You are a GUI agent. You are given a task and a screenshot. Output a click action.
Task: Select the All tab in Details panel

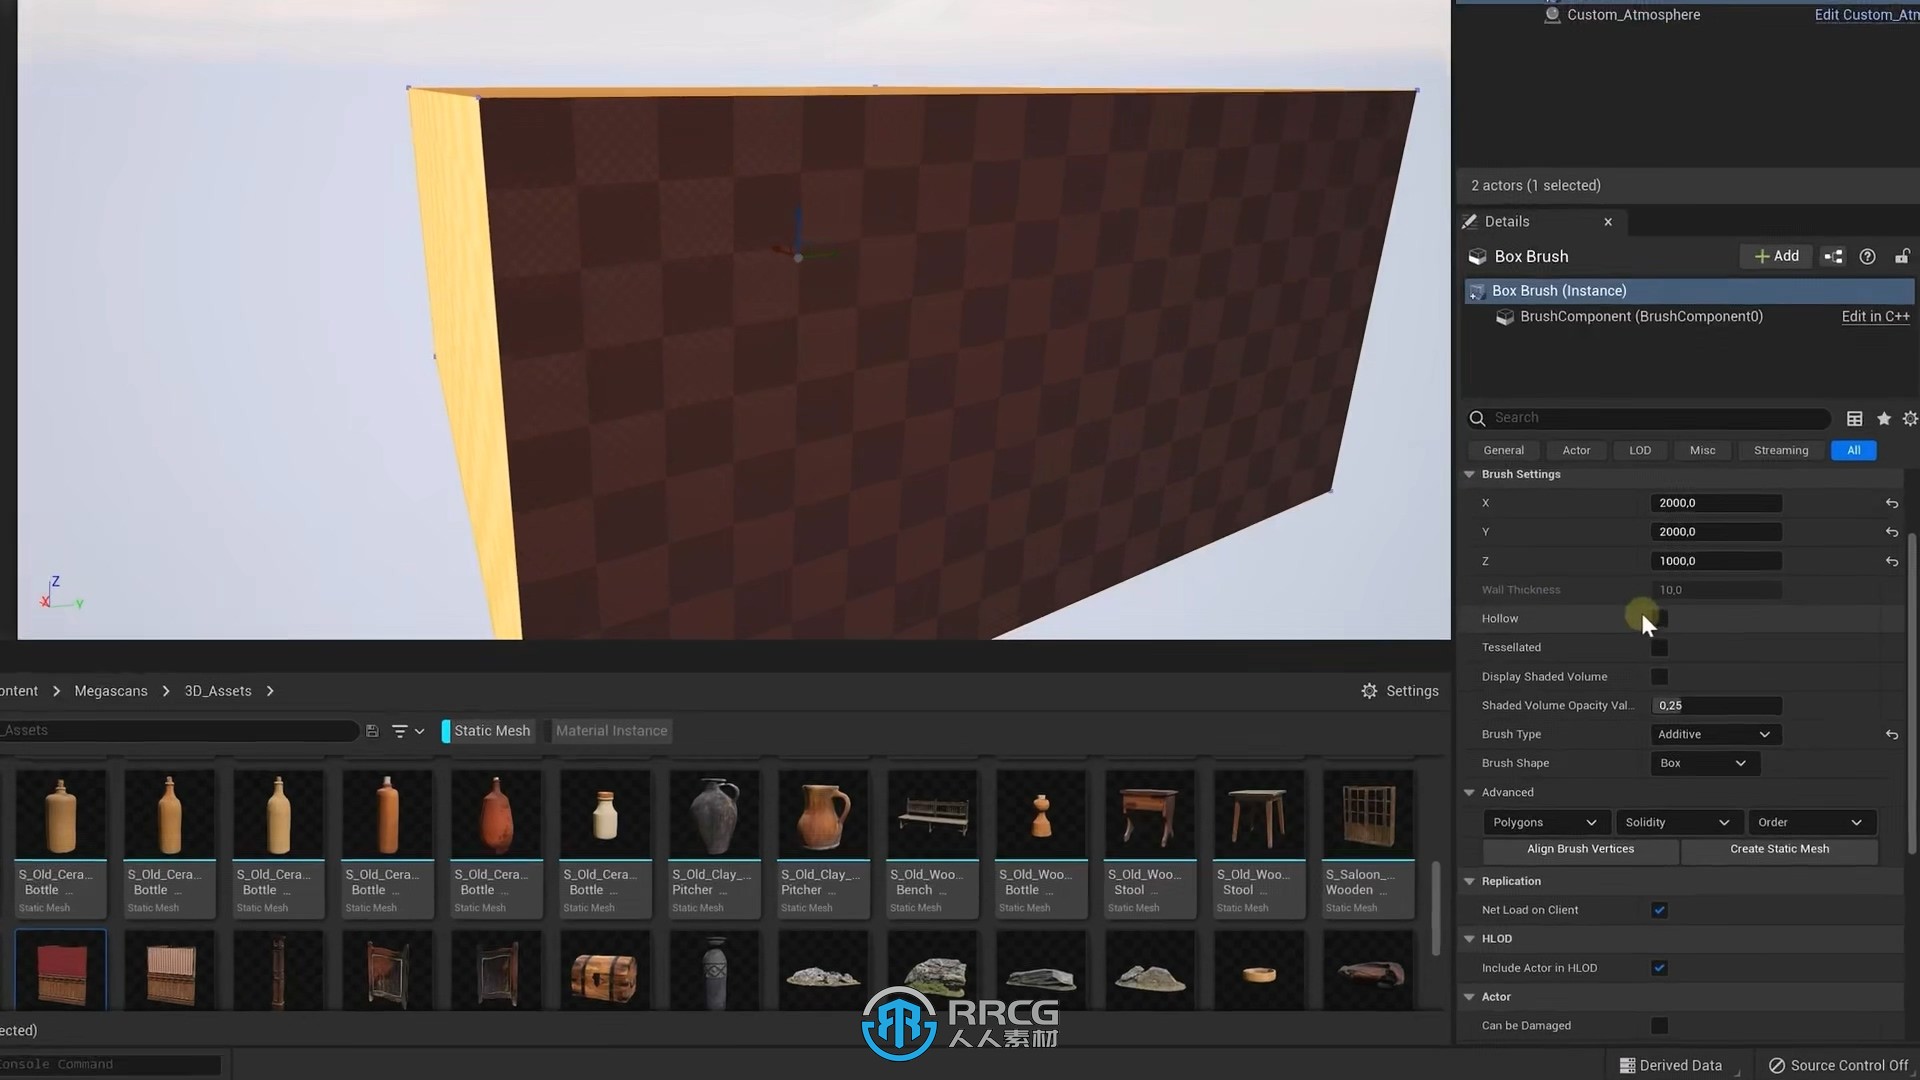[1853, 450]
